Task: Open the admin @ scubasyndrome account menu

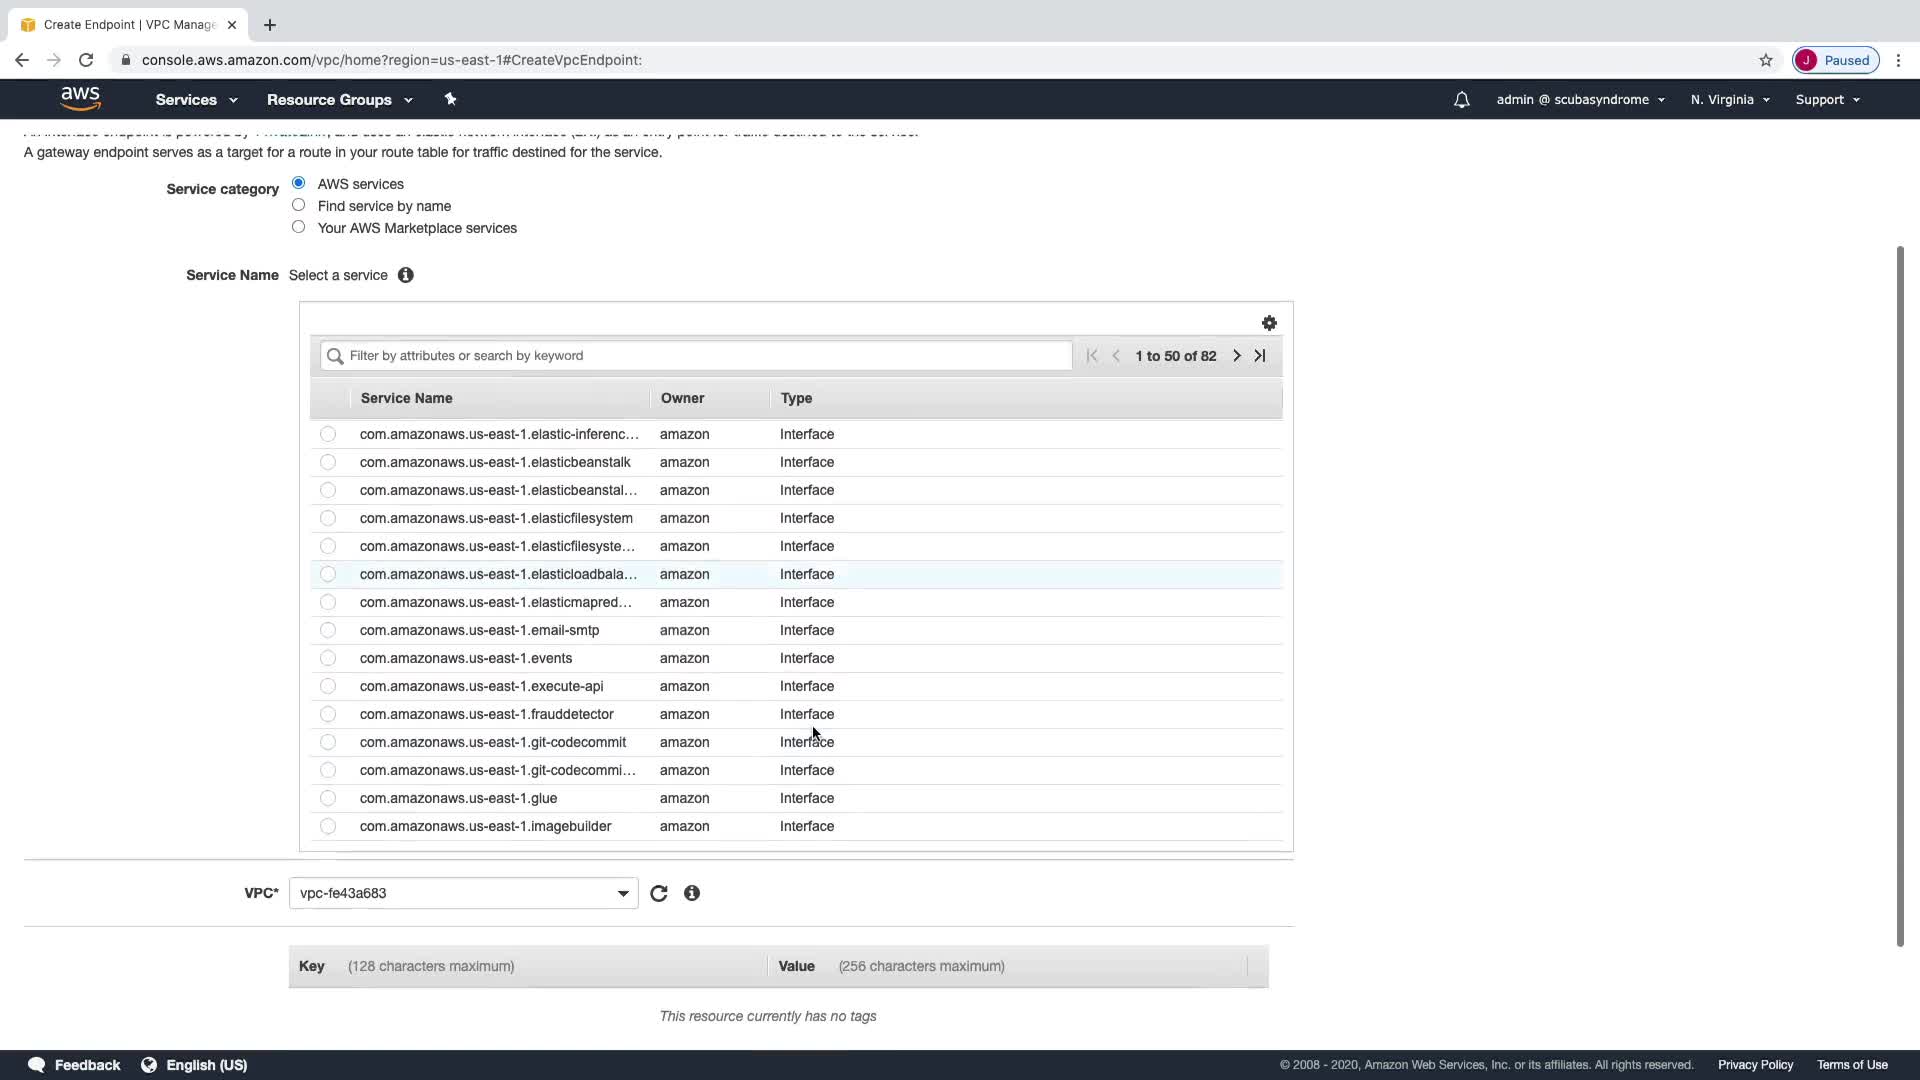Action: pos(1580,100)
